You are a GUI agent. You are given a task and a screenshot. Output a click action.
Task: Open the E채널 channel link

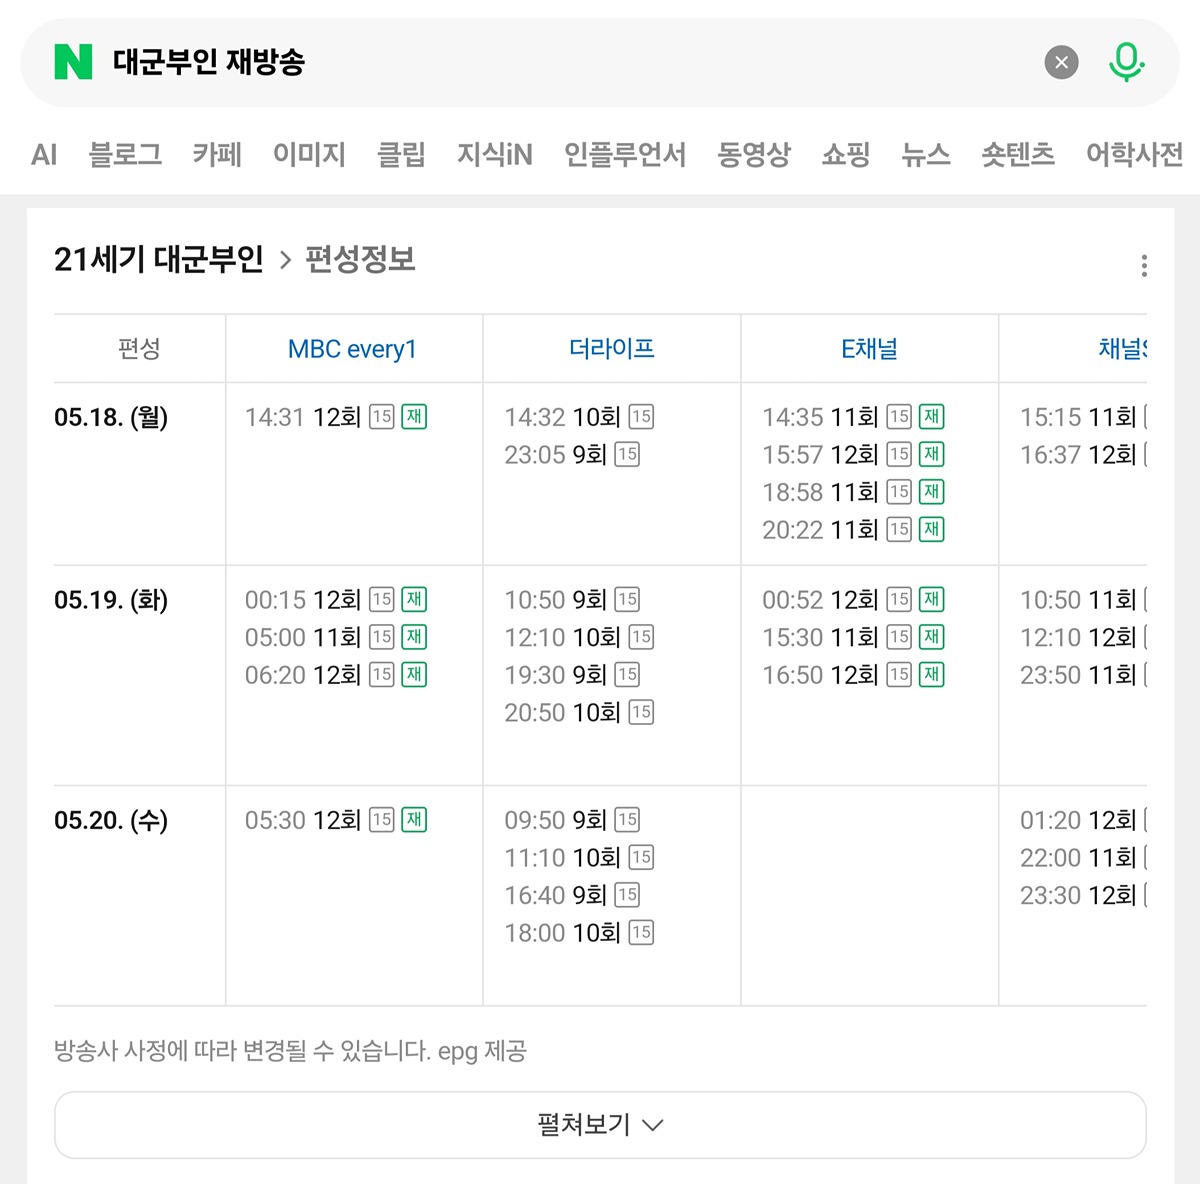[x=869, y=348]
